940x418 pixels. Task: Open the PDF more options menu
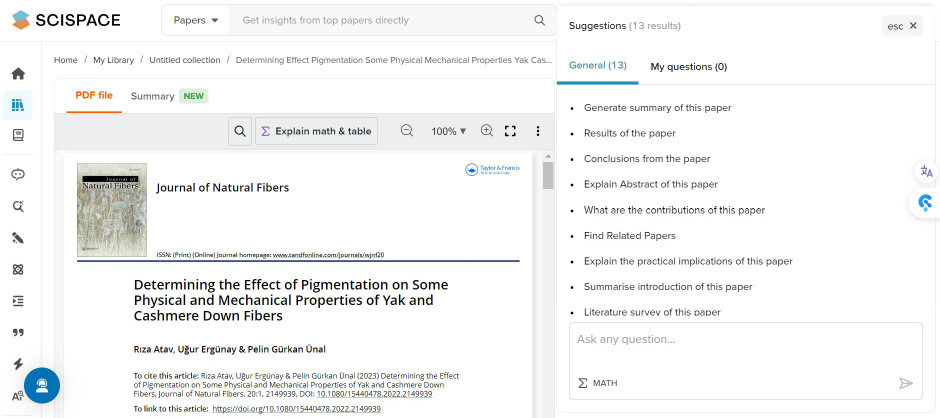[538, 131]
